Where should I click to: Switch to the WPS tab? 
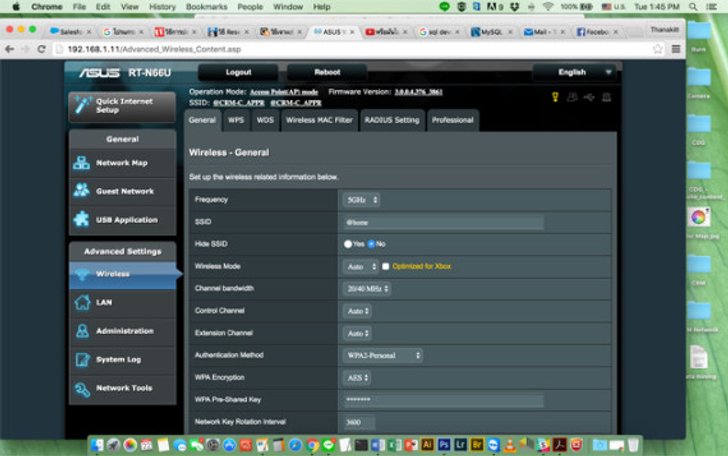click(x=236, y=120)
